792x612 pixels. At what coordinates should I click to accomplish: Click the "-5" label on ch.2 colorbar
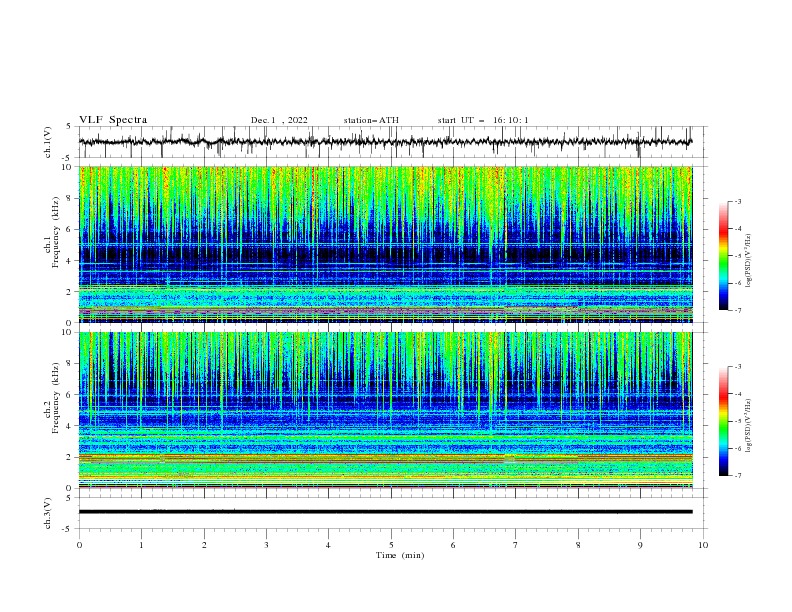point(738,421)
